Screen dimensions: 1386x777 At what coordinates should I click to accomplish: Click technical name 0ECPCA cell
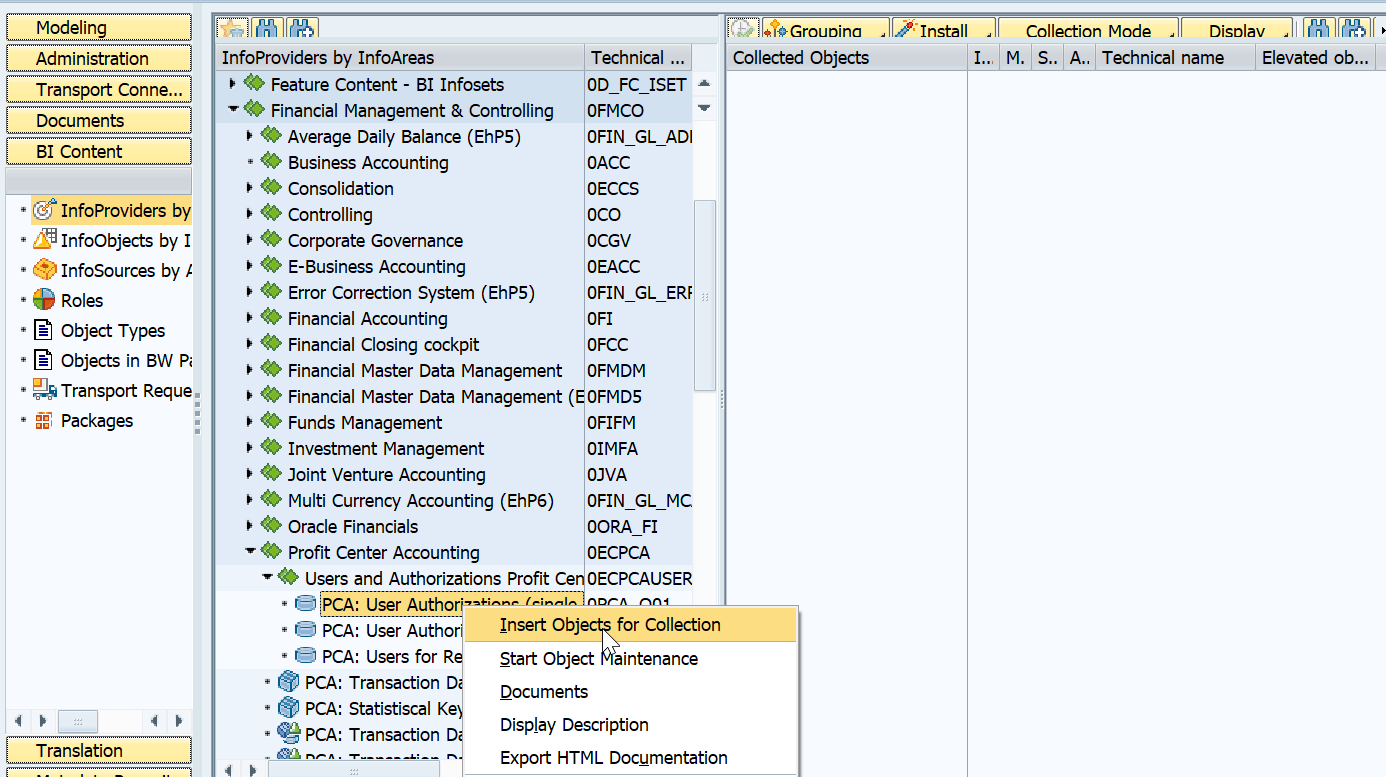coord(638,553)
